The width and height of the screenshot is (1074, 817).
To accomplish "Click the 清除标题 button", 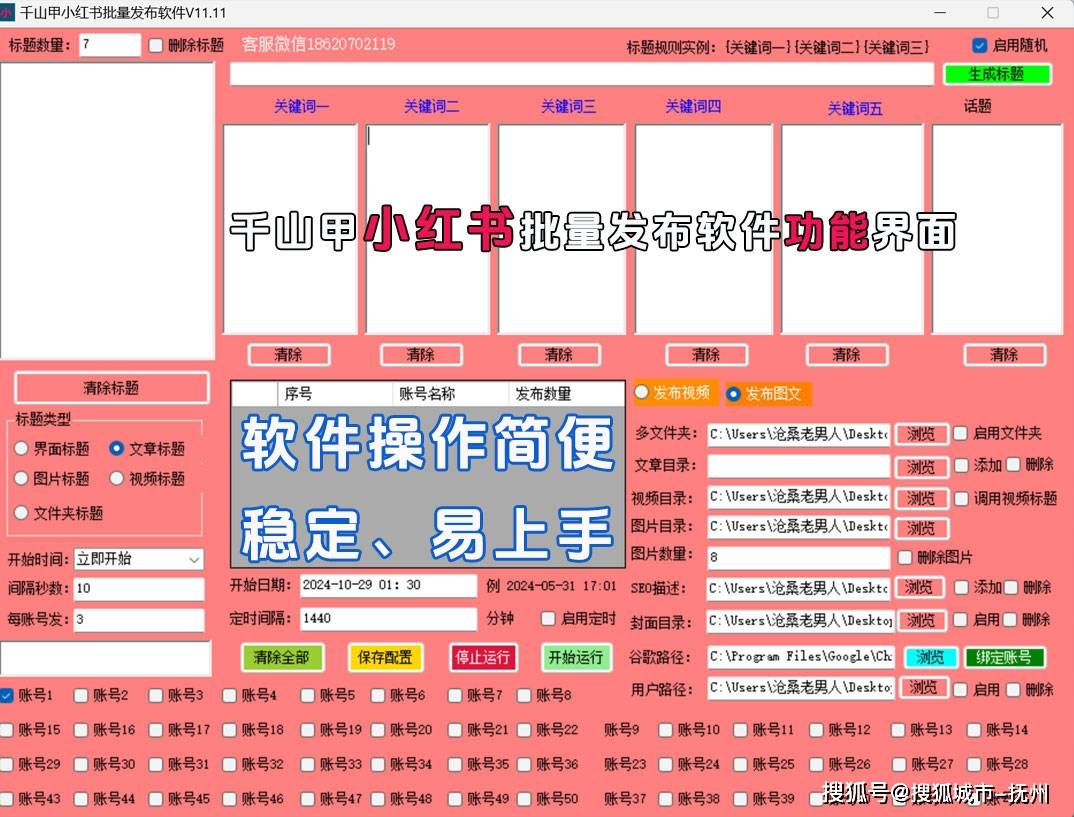I will click(x=111, y=388).
